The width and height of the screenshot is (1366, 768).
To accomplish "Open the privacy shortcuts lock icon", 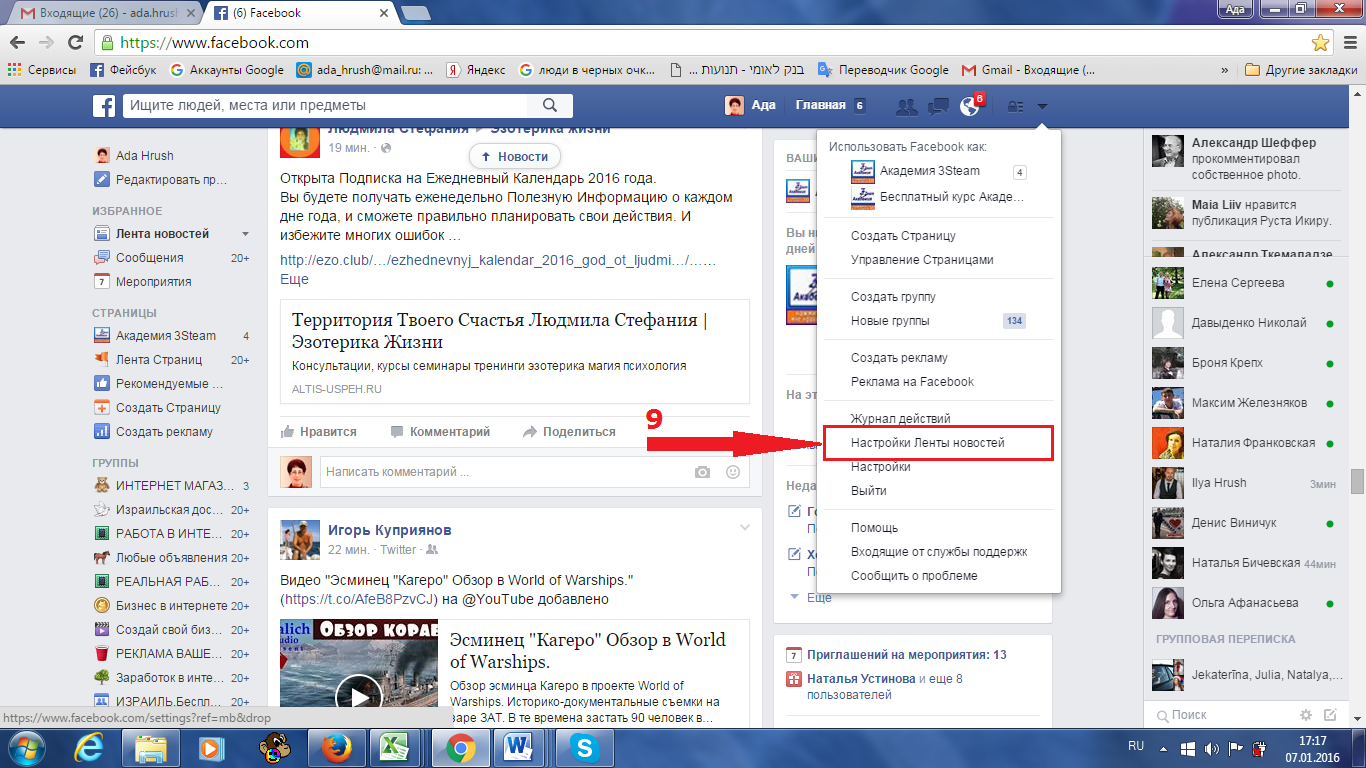I will pos(1015,106).
